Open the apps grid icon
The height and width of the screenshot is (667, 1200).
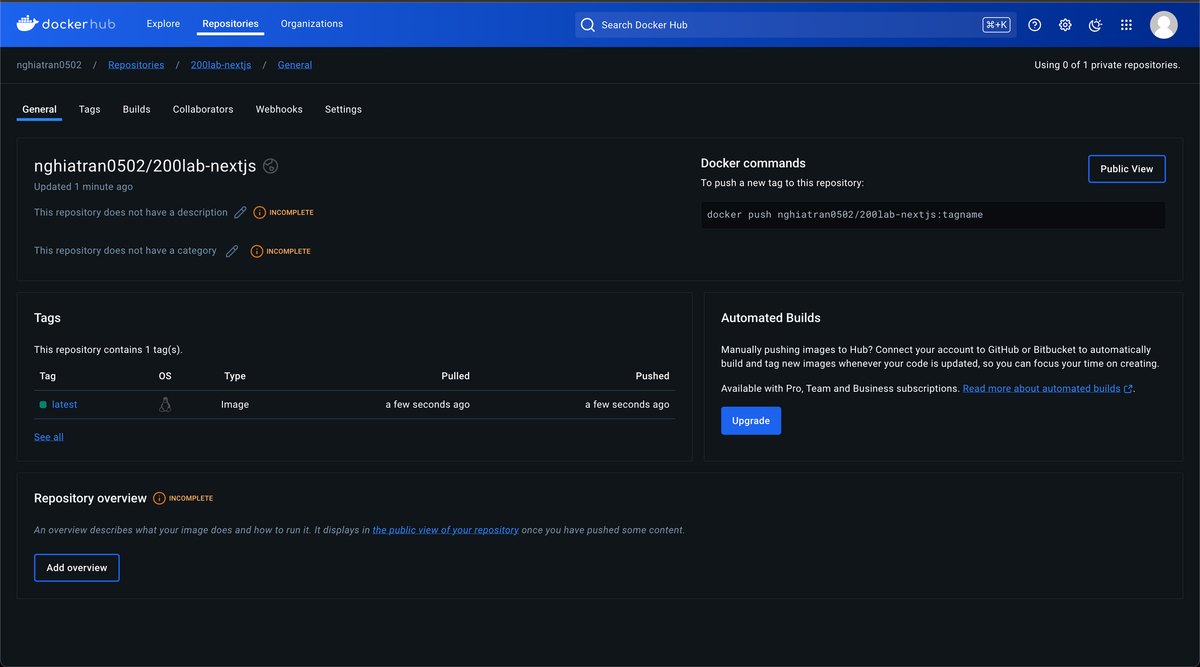click(1126, 24)
